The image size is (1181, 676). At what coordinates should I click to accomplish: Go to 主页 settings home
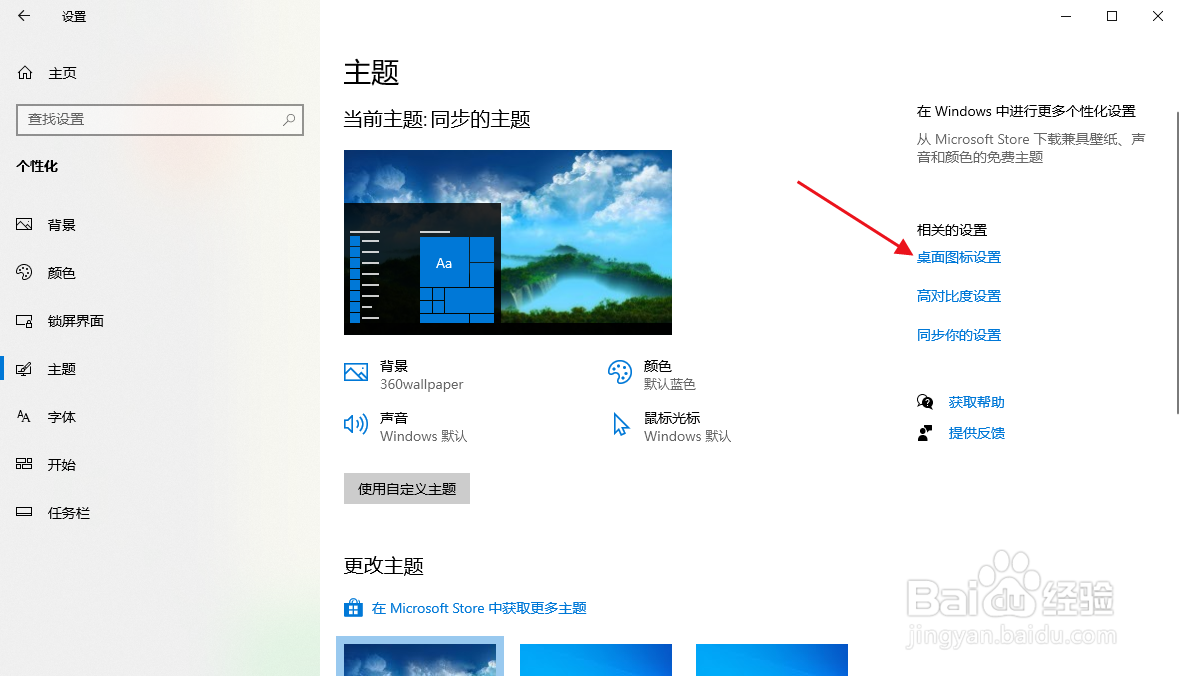(x=63, y=73)
